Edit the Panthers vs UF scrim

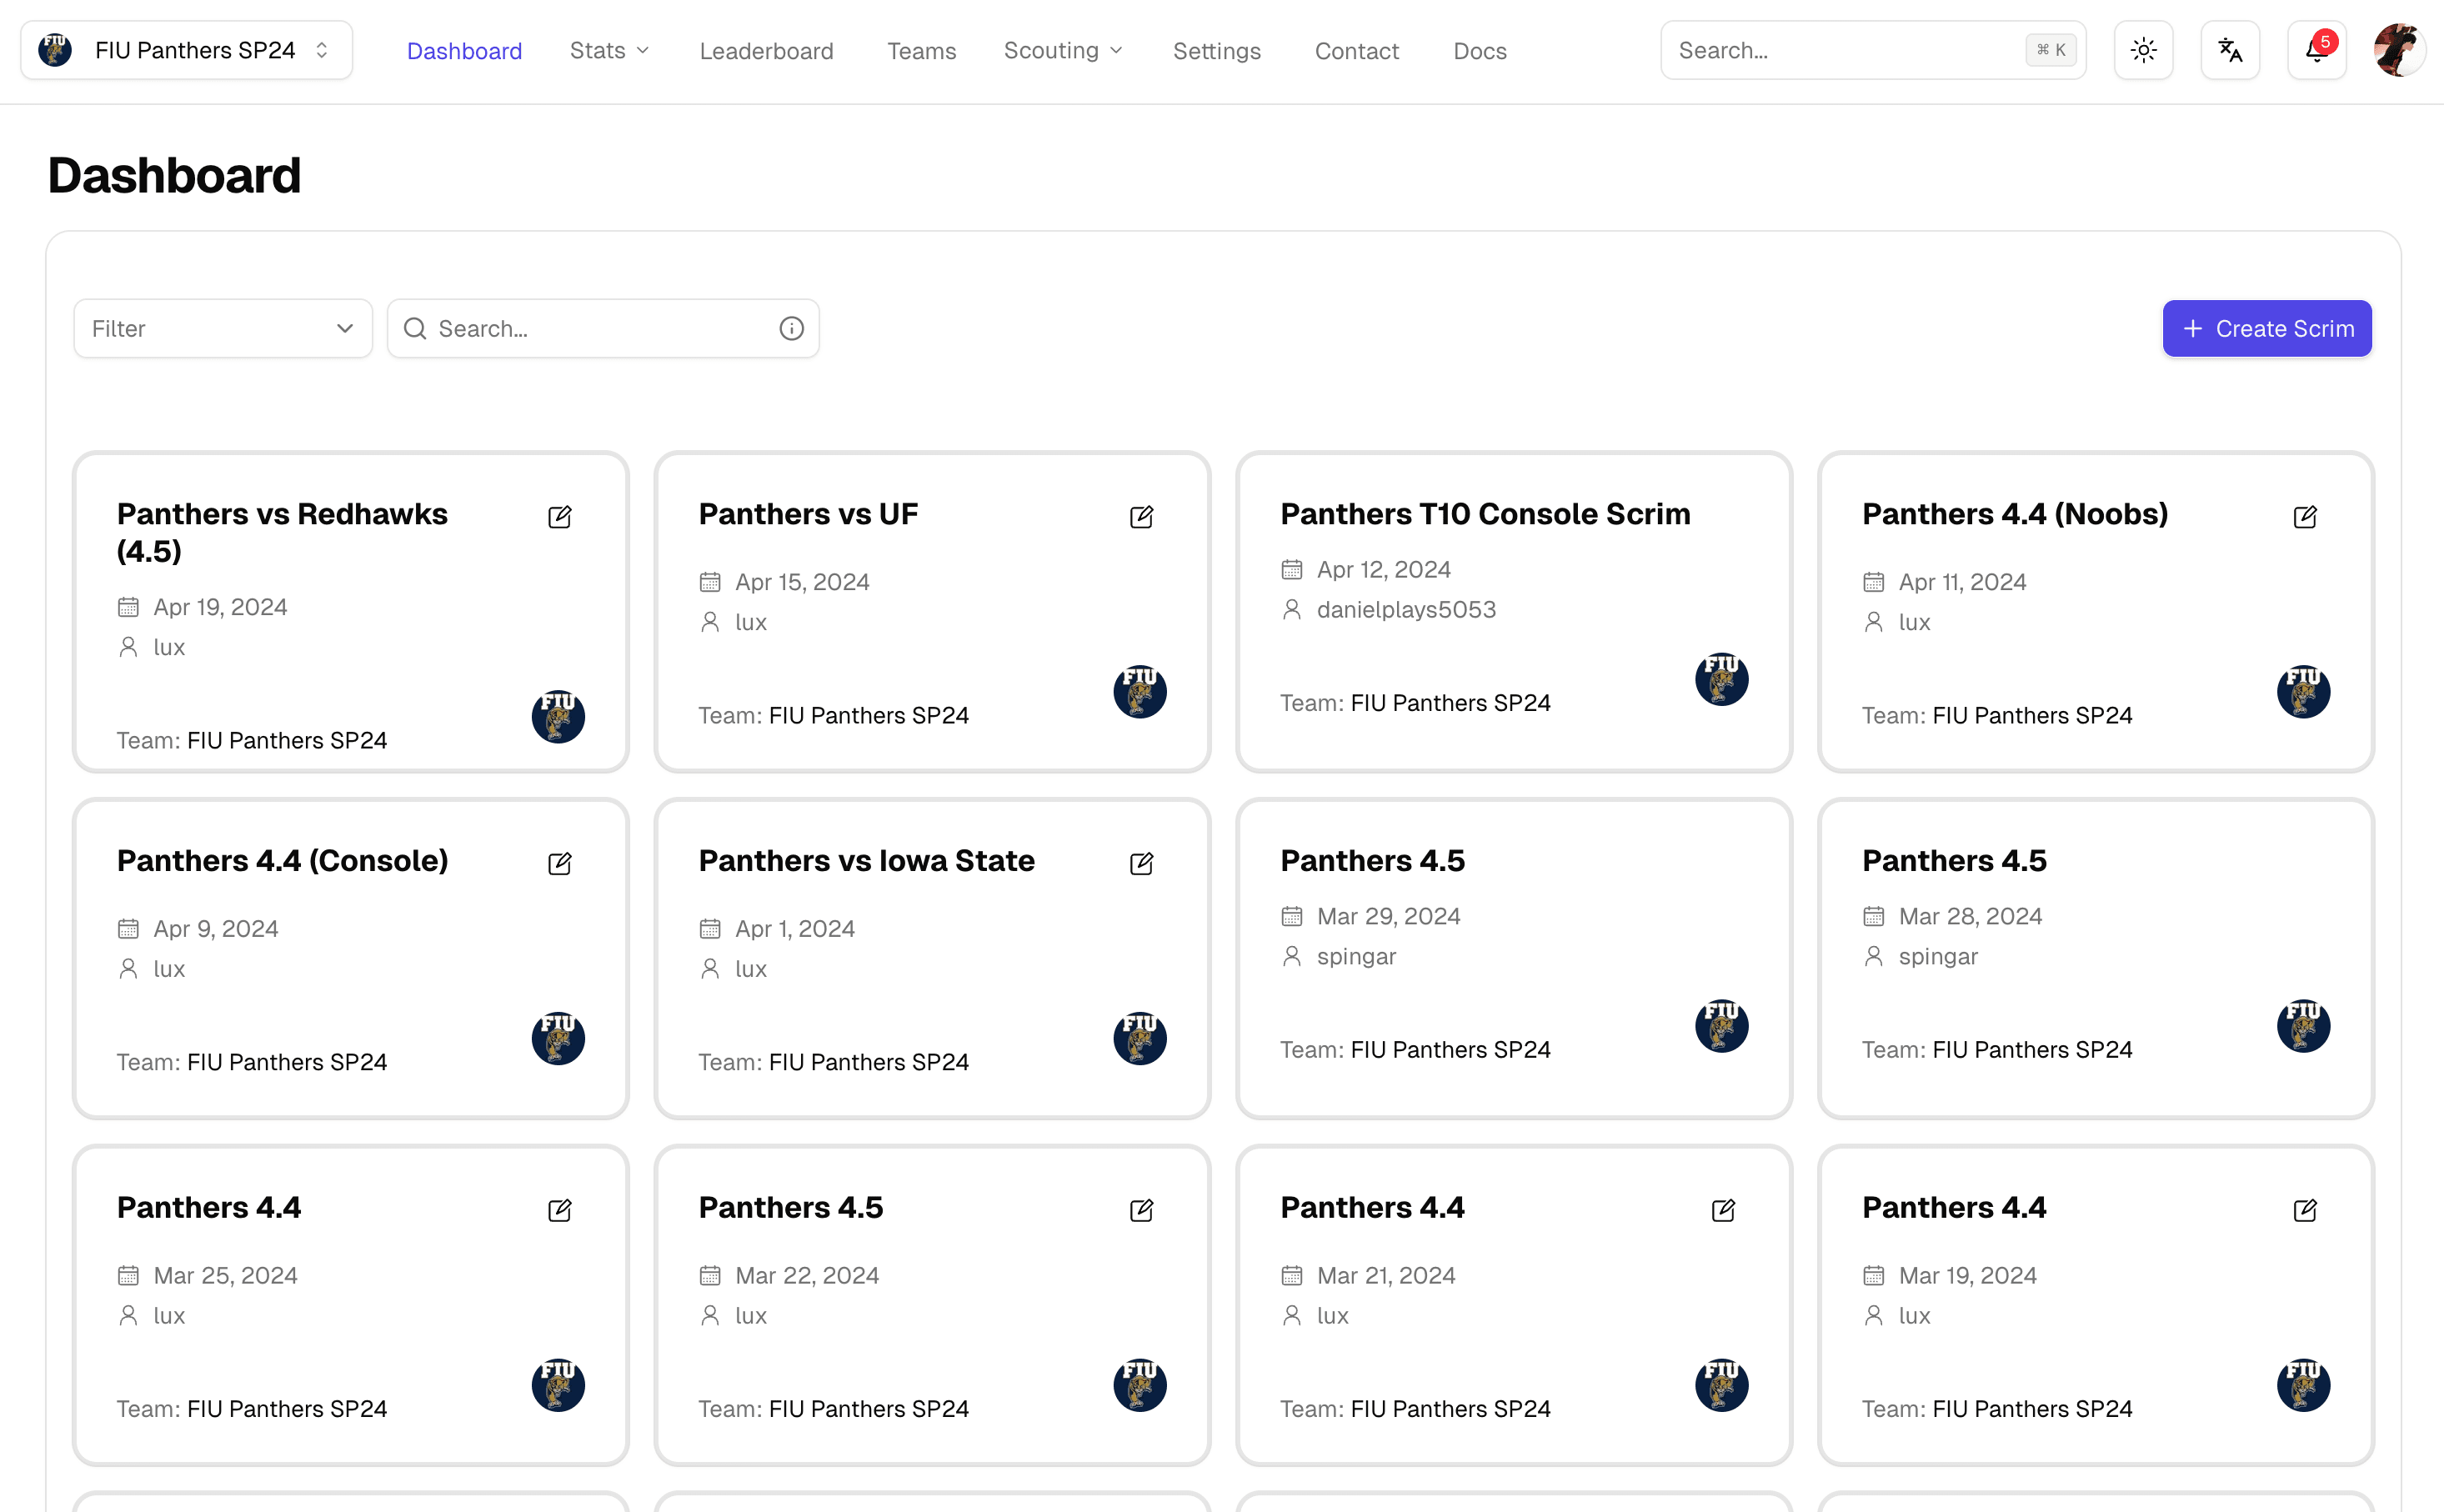point(1142,516)
